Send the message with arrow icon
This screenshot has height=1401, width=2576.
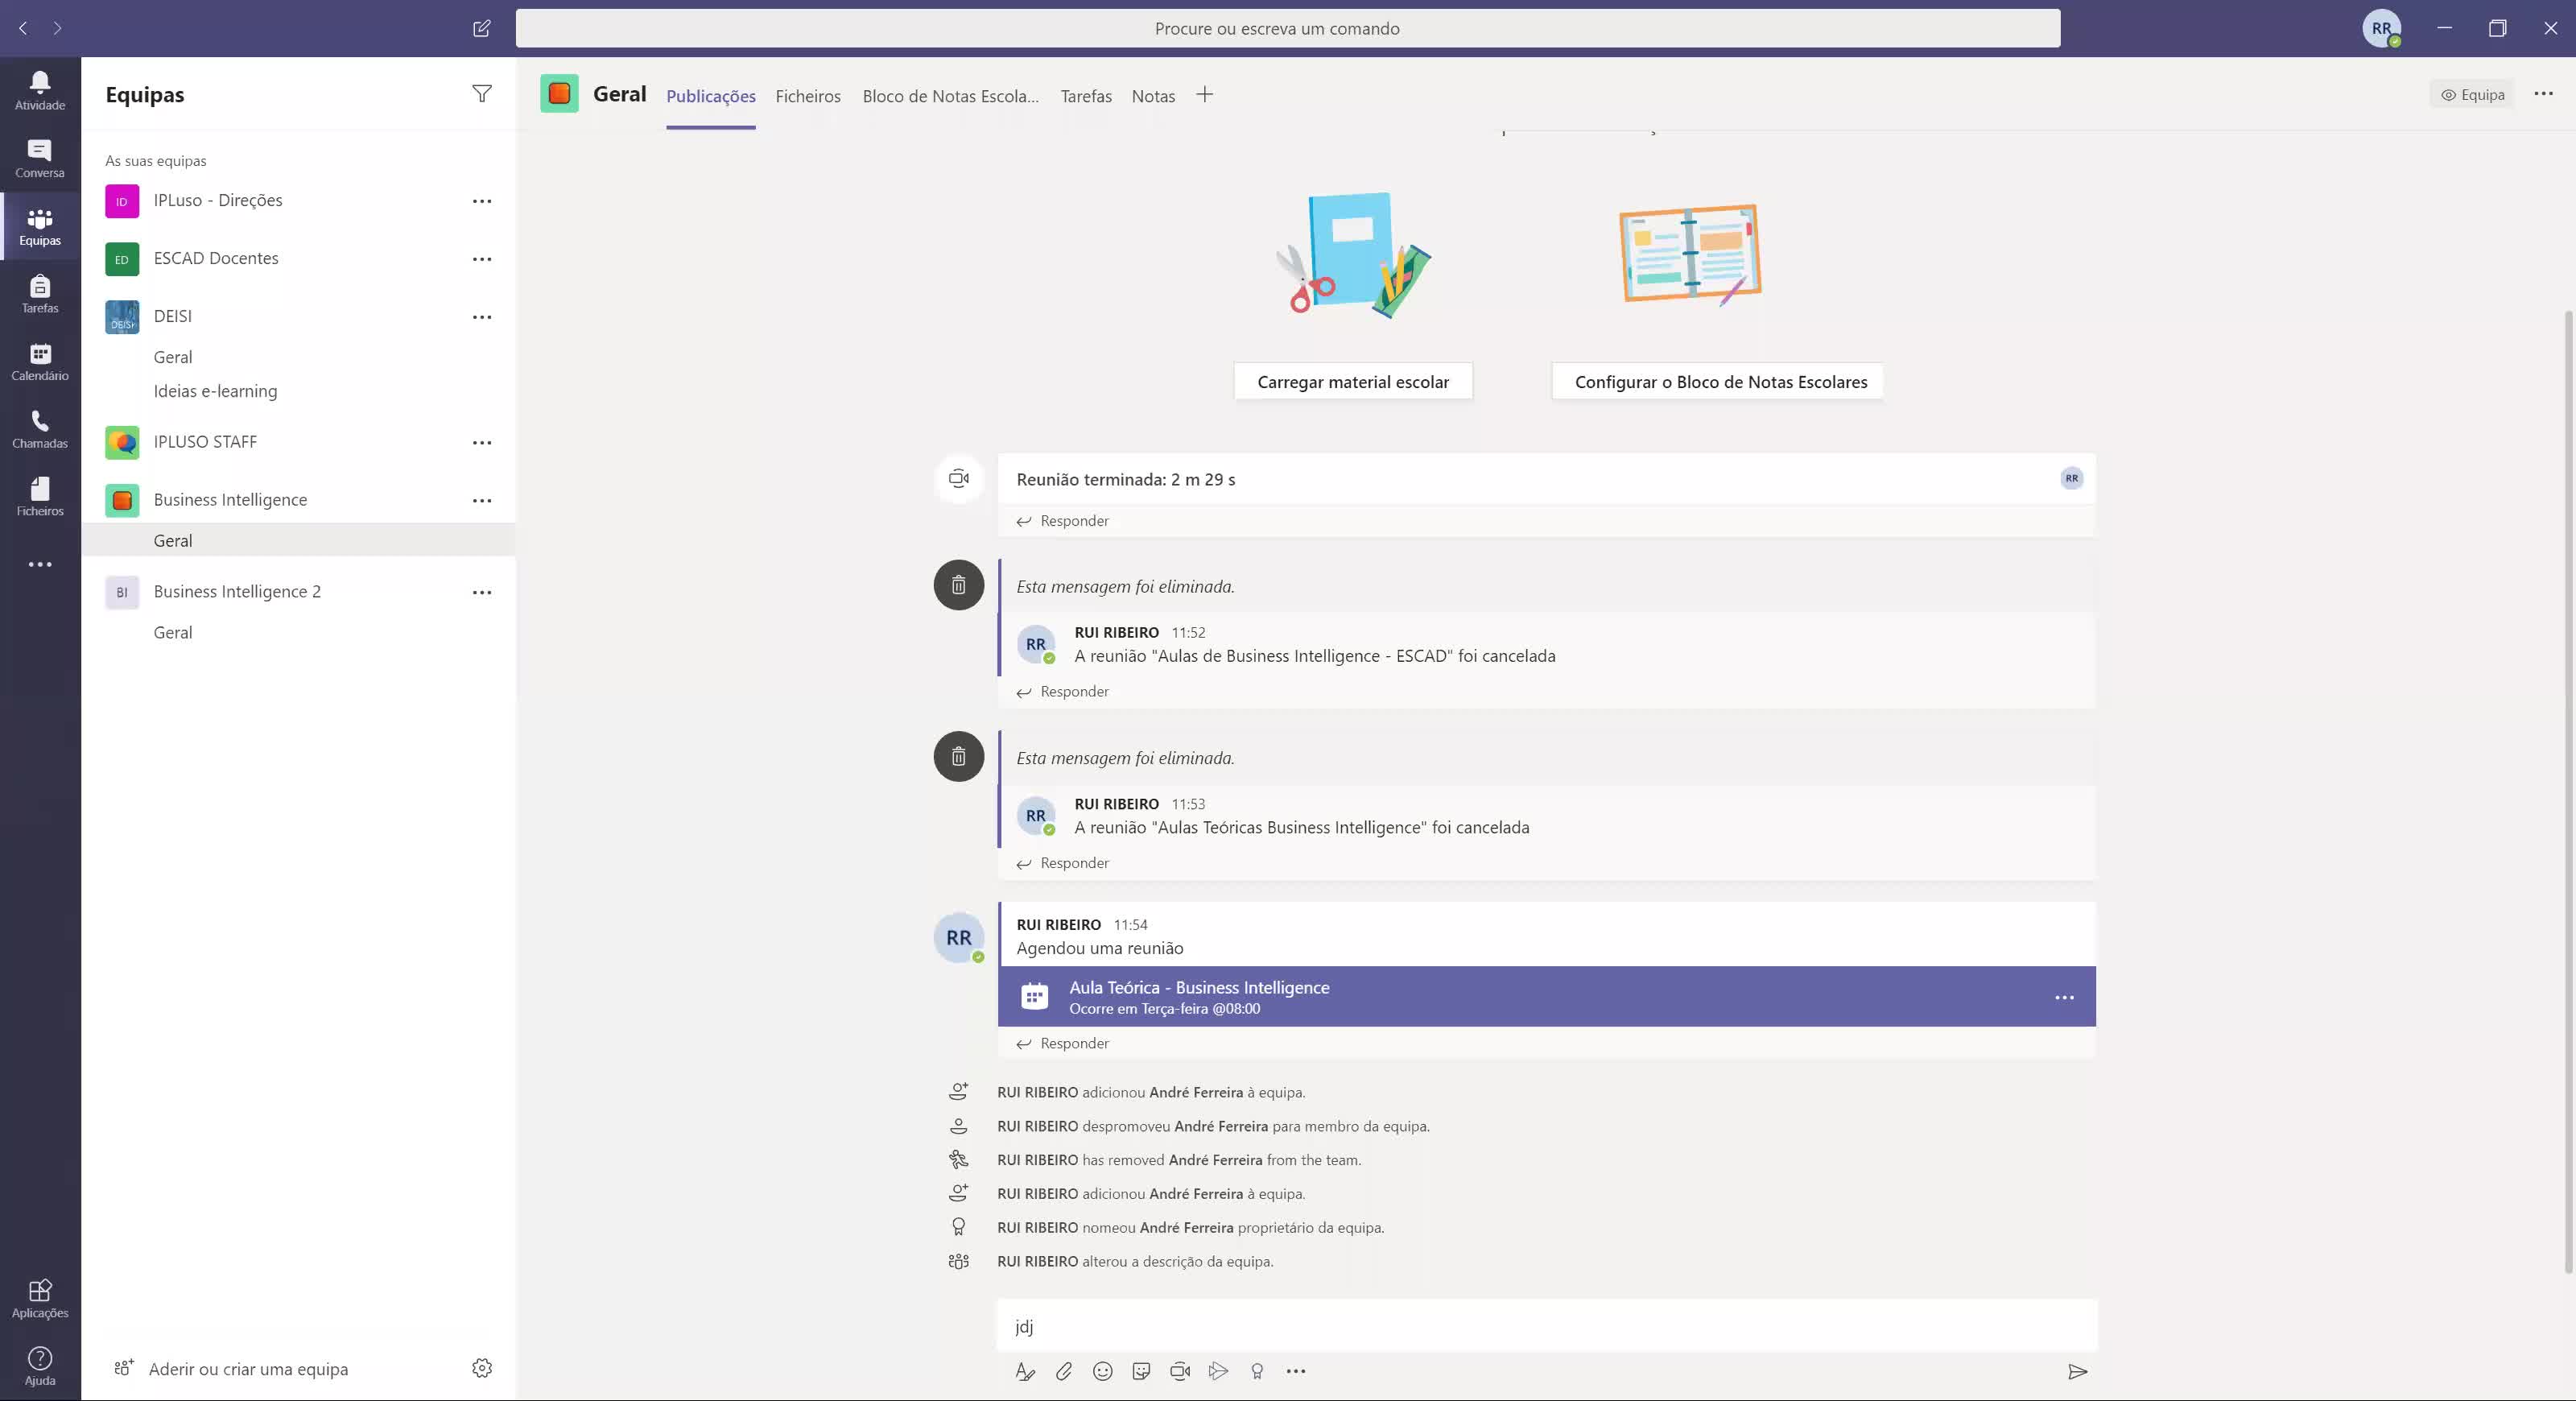click(2077, 1371)
